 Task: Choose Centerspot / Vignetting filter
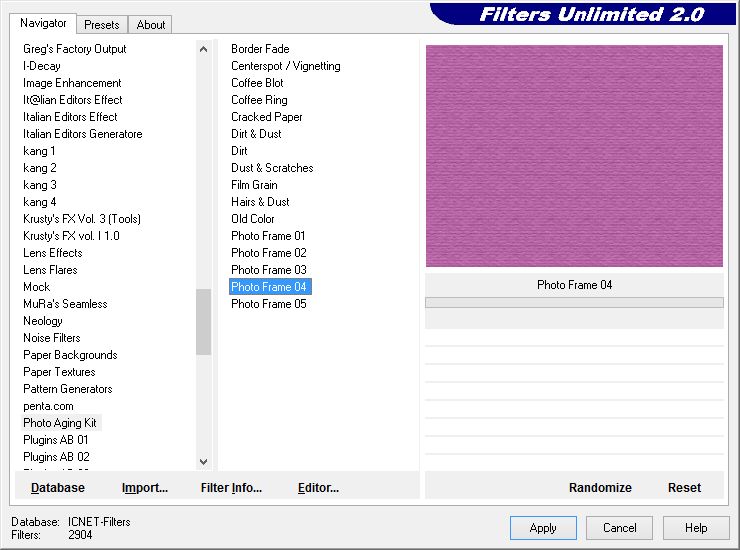[x=286, y=66]
